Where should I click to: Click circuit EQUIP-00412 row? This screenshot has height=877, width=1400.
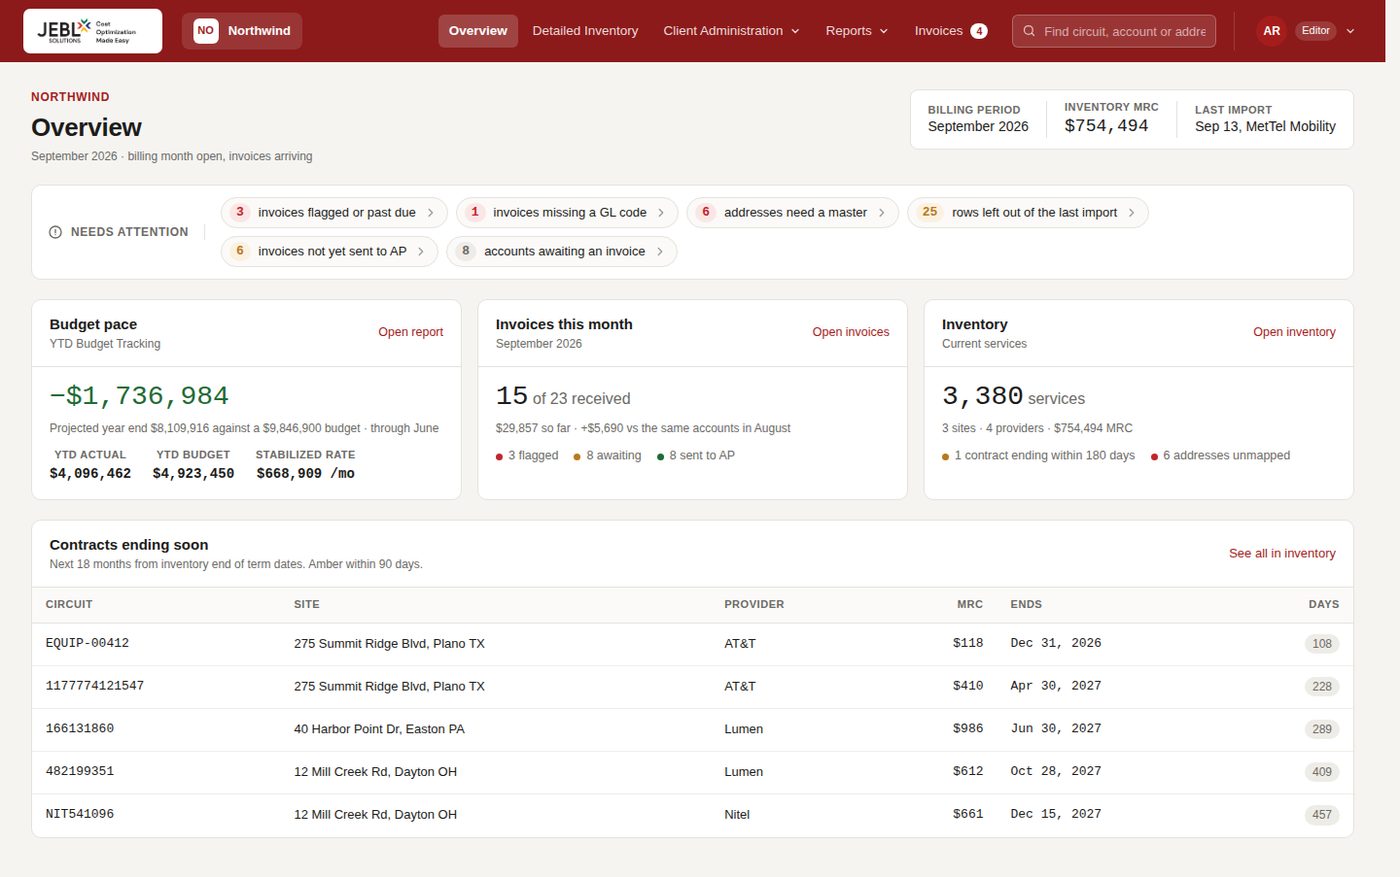[x=692, y=644]
